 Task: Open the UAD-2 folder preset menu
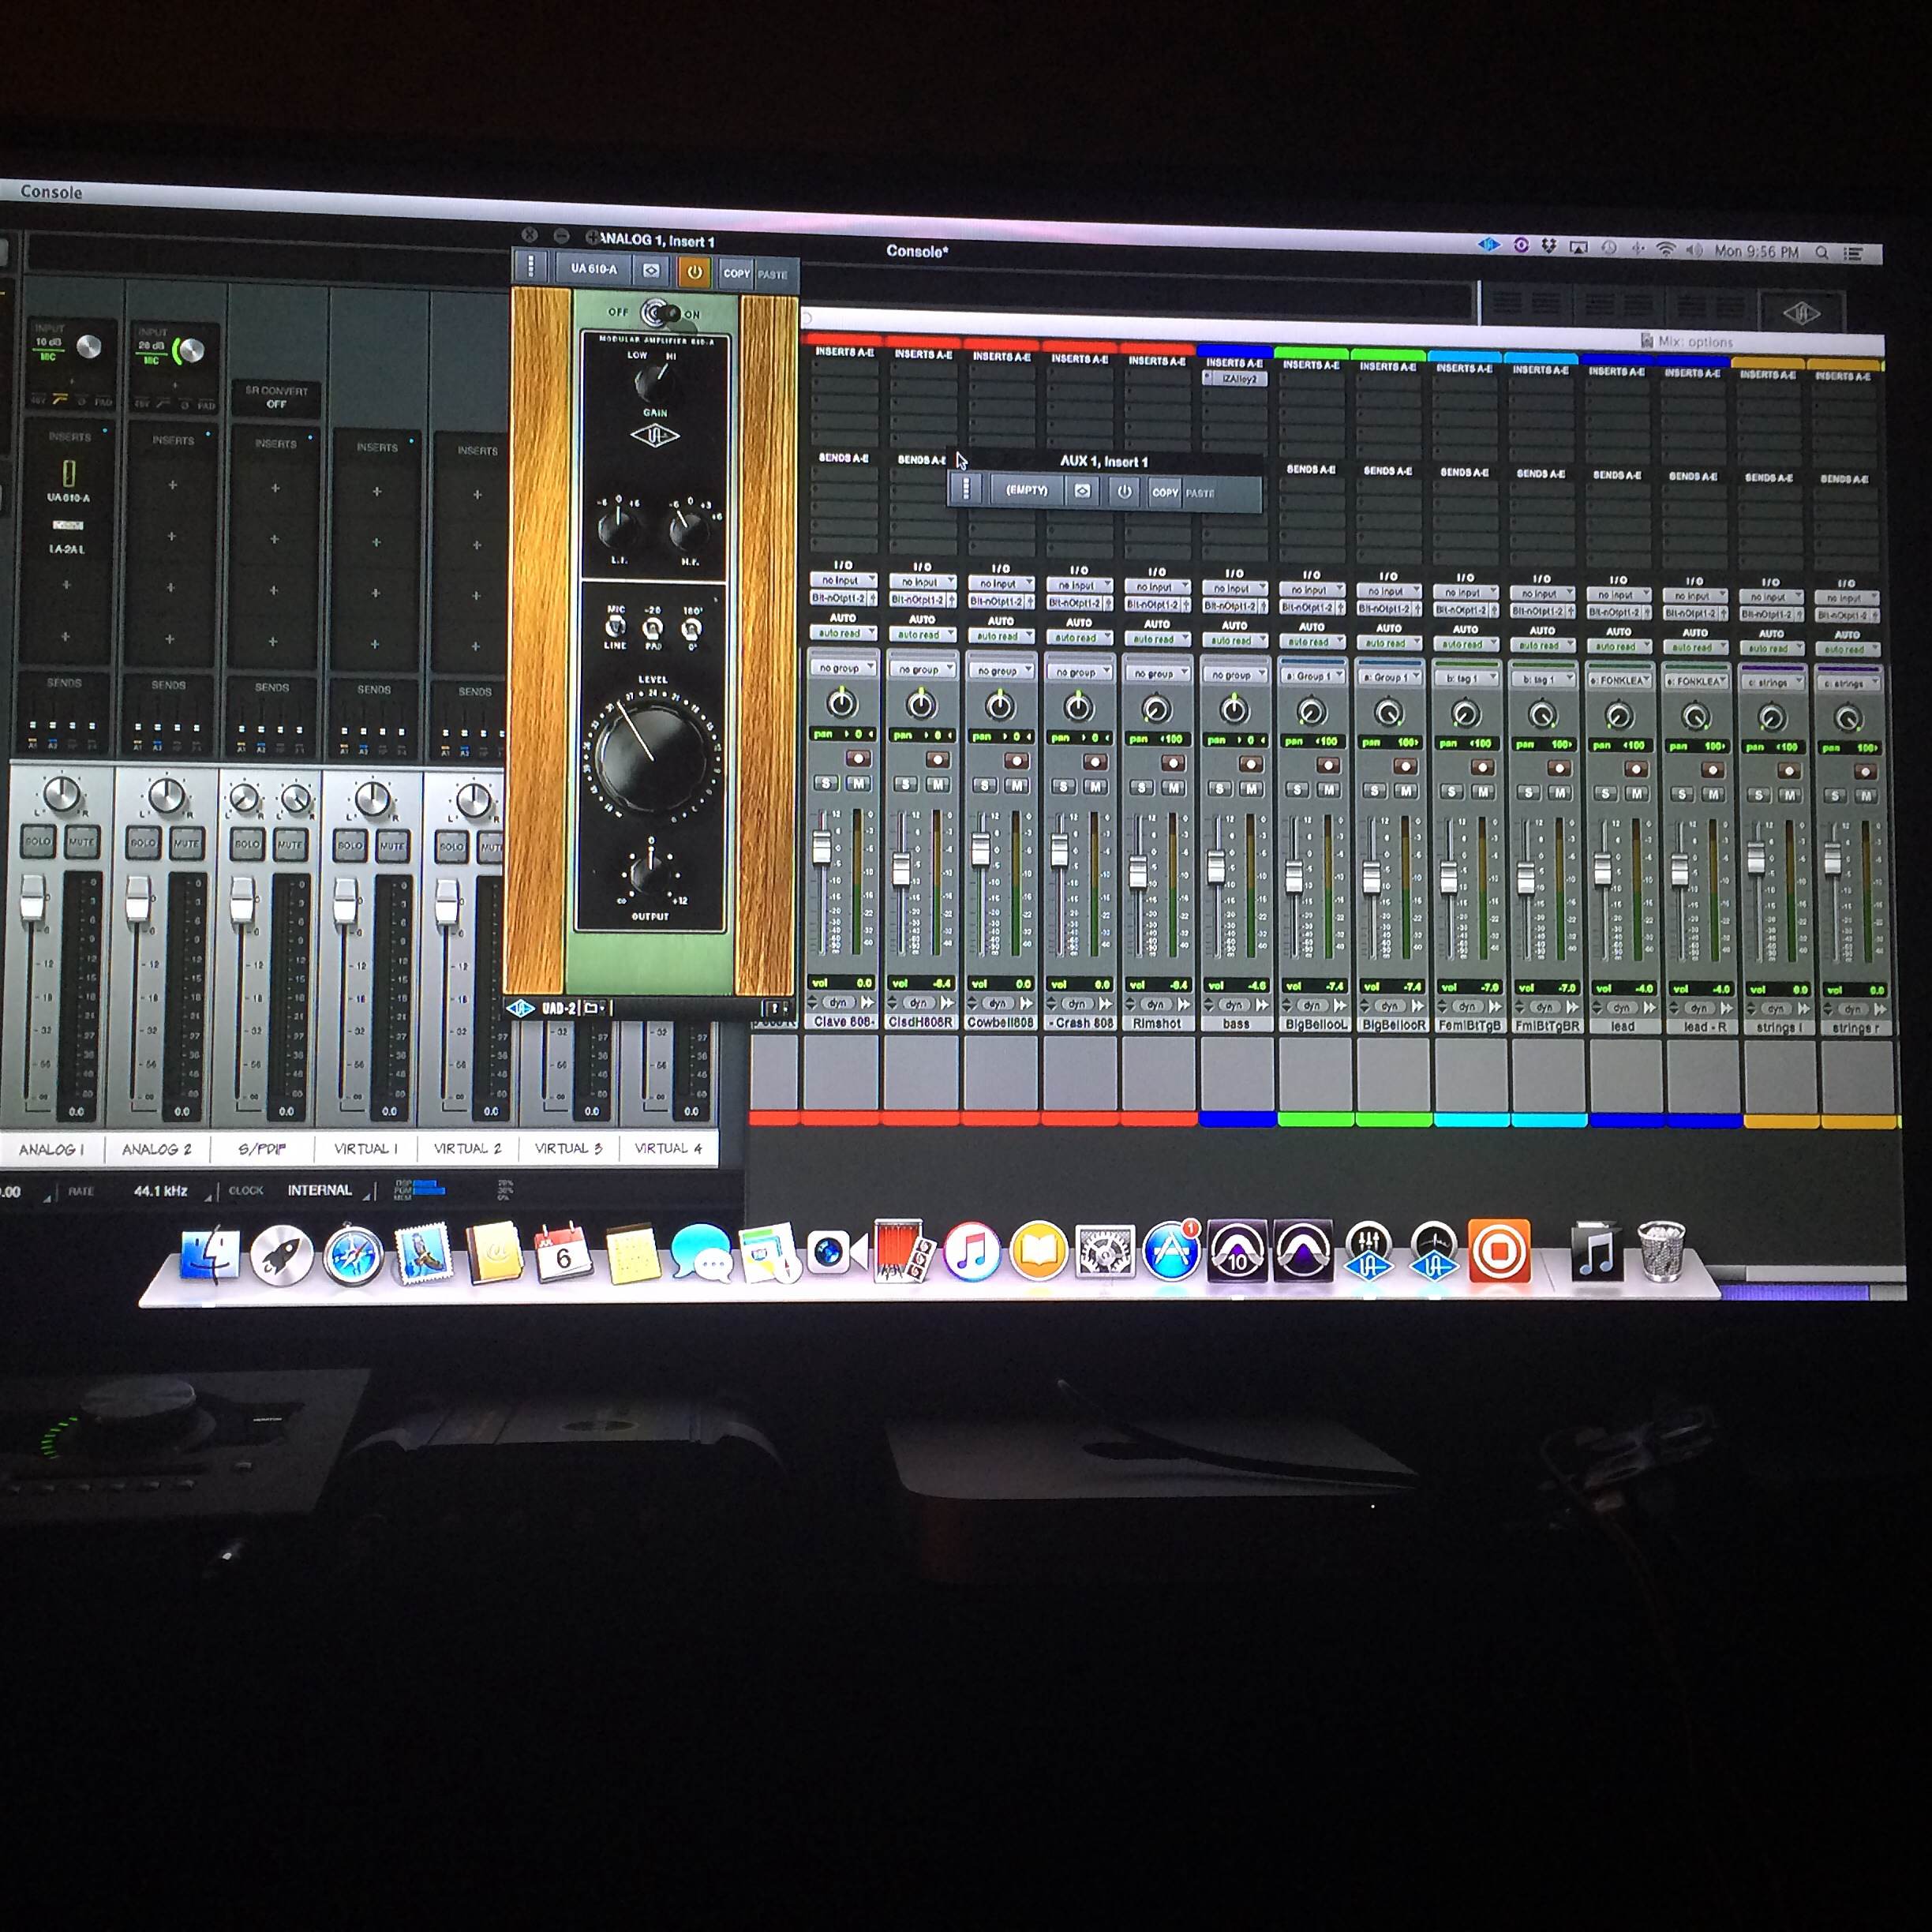[x=594, y=1008]
